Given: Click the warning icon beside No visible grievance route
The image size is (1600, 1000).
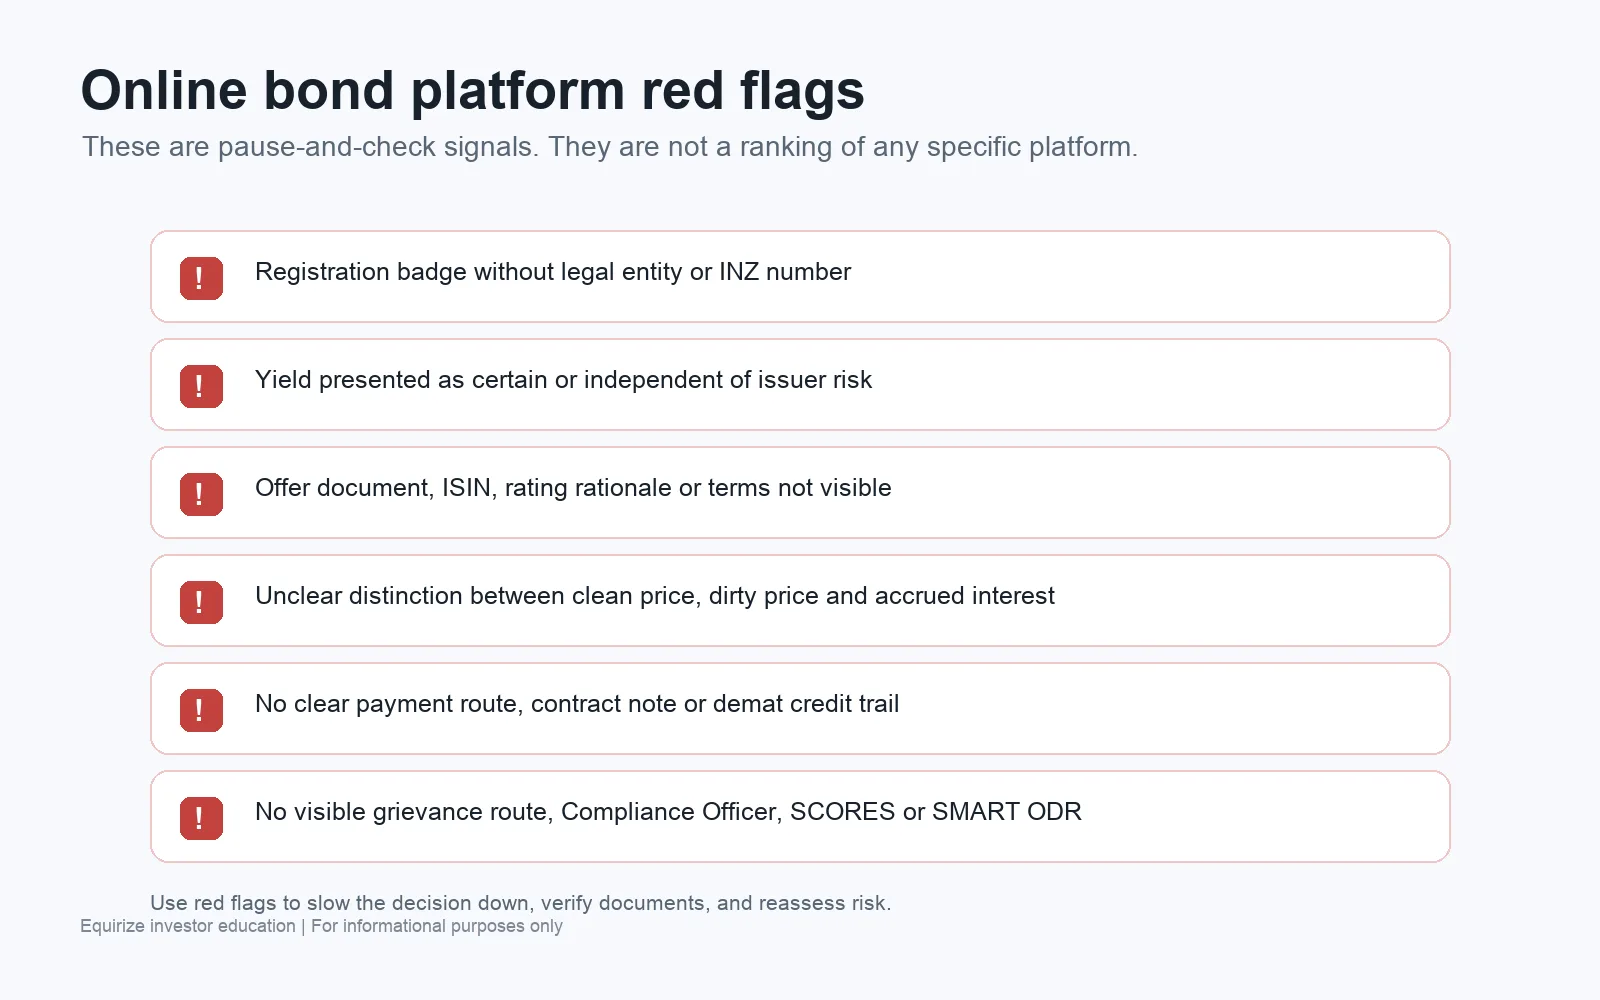Looking at the screenshot, I should (201, 818).
